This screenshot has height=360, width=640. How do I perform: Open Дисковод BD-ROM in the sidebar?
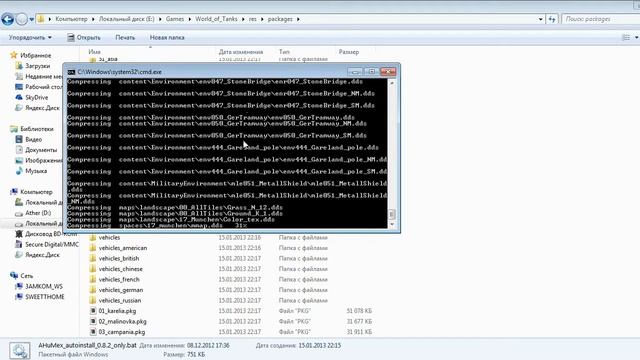(x=51, y=234)
